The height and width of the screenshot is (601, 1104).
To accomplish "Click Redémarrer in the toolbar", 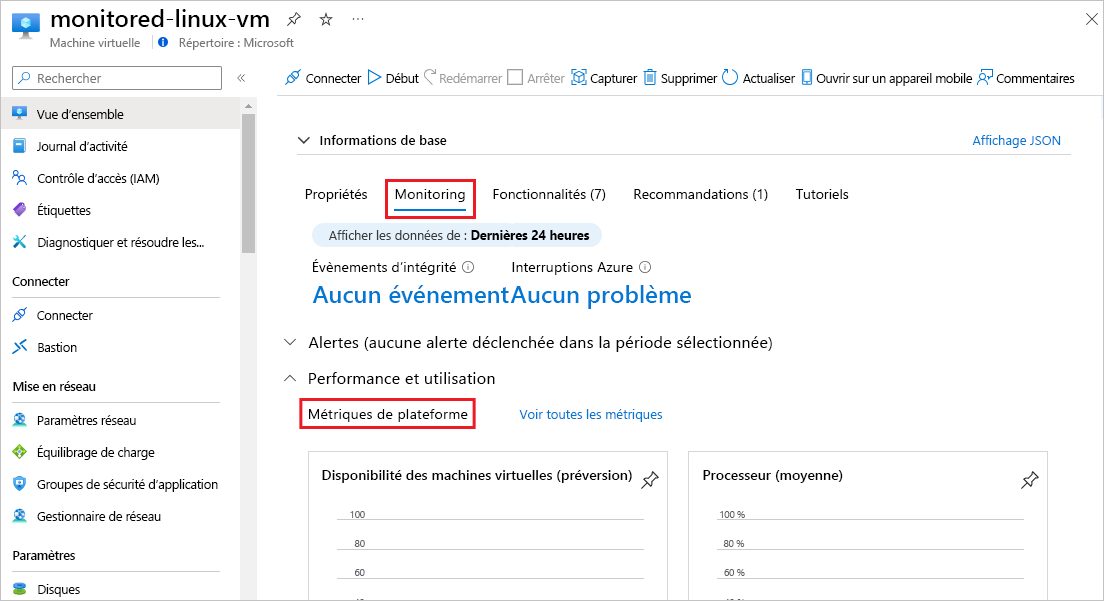I will click(x=463, y=78).
